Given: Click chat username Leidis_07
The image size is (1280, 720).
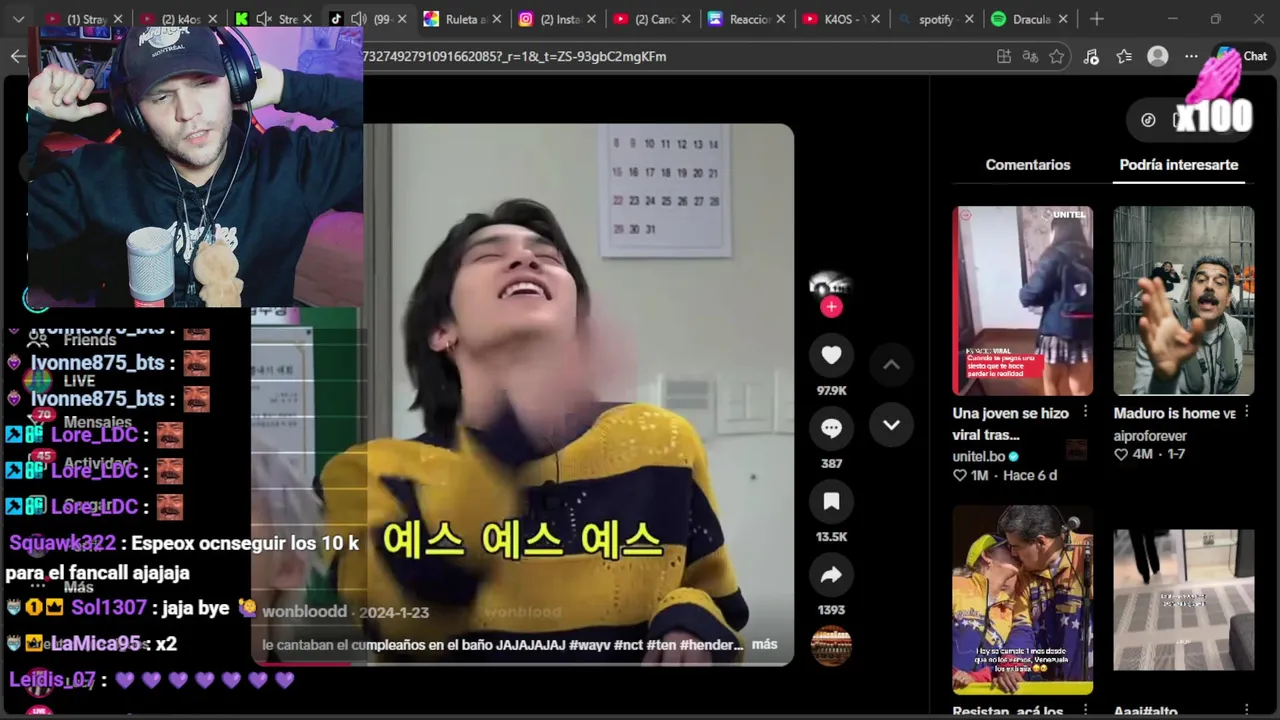Looking at the screenshot, I should tap(52, 680).
